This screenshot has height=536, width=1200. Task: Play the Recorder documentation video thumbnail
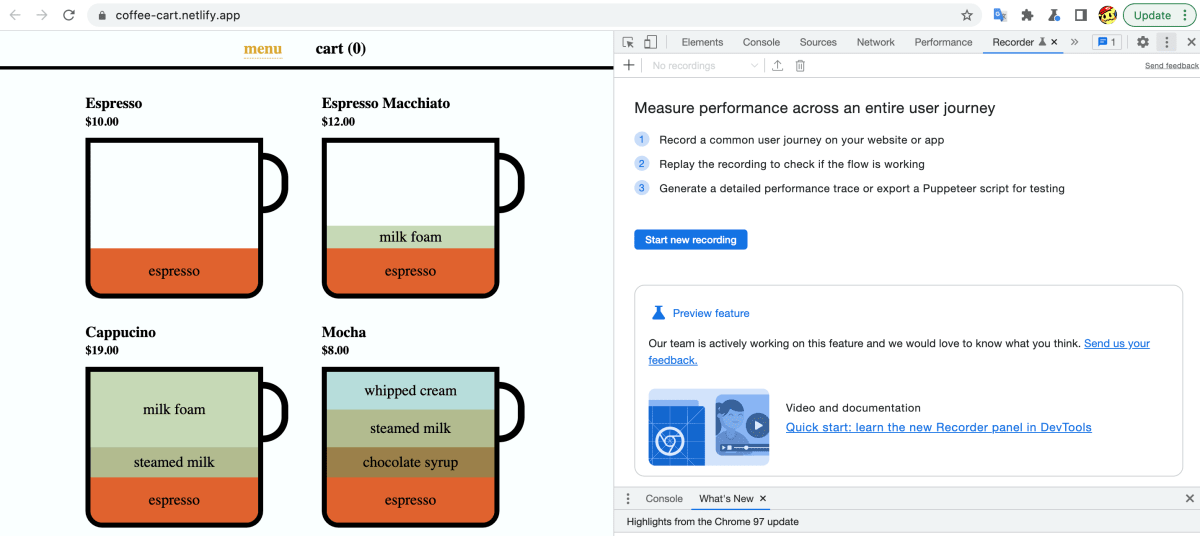pyautogui.click(x=757, y=426)
